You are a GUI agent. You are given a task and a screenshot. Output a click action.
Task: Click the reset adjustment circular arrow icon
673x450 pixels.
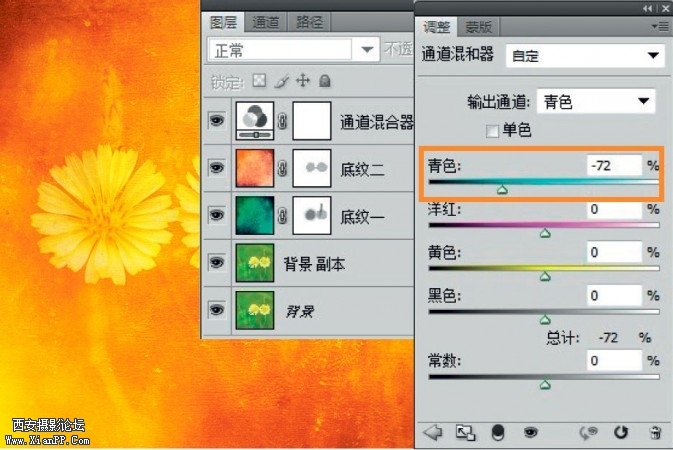coord(620,432)
